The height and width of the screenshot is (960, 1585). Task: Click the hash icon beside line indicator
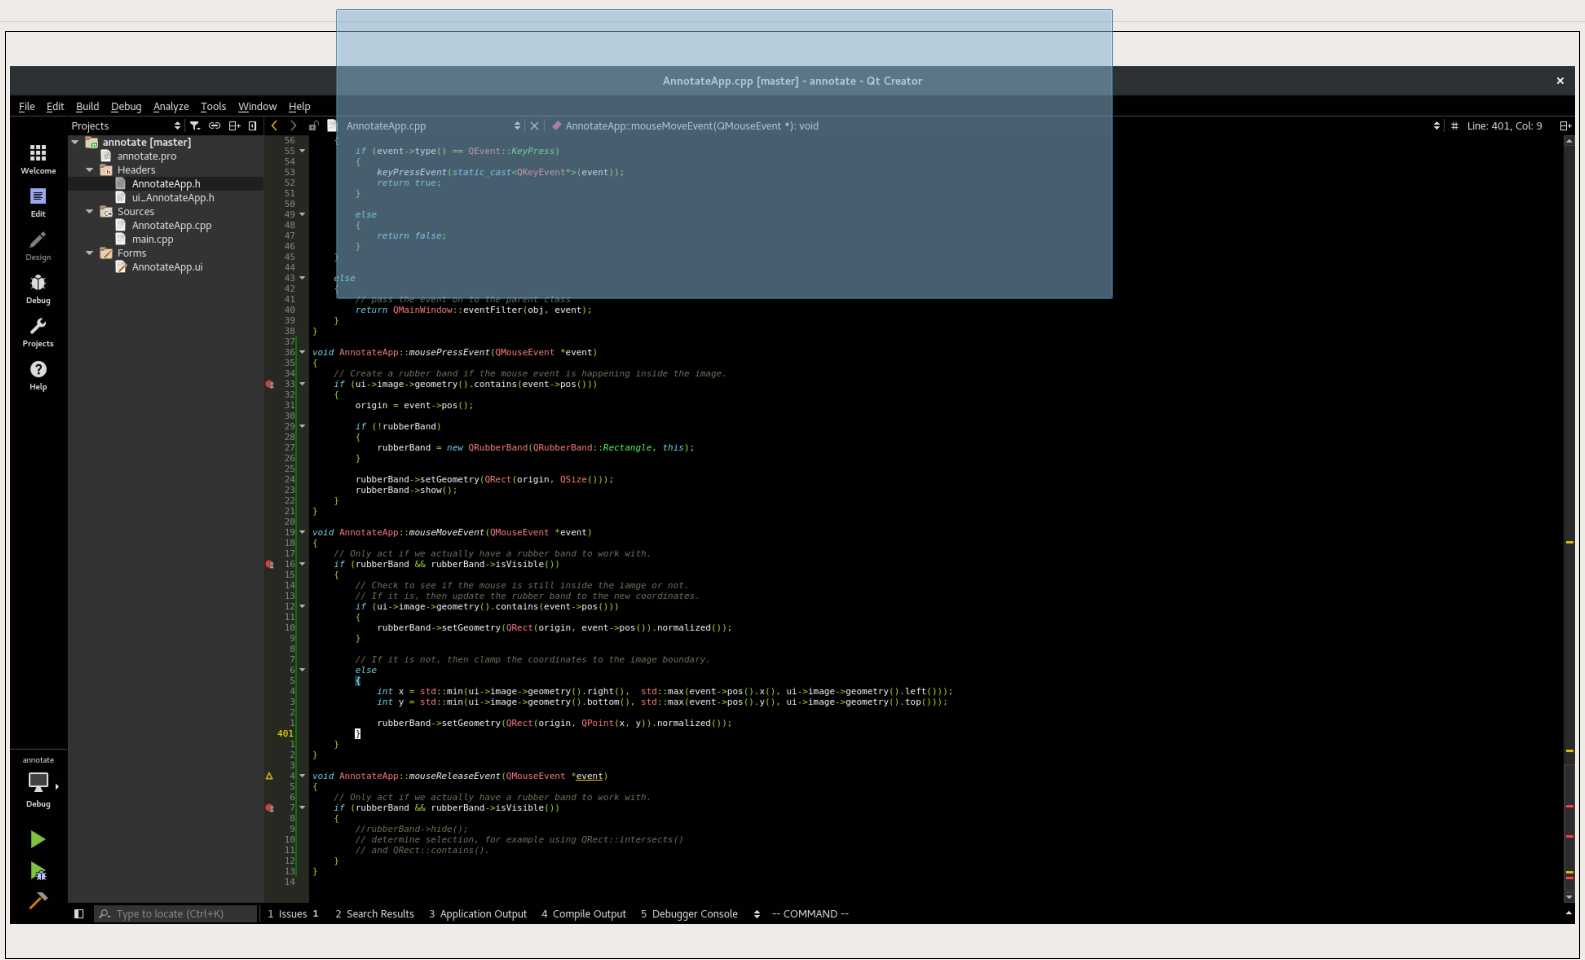click(x=1454, y=126)
